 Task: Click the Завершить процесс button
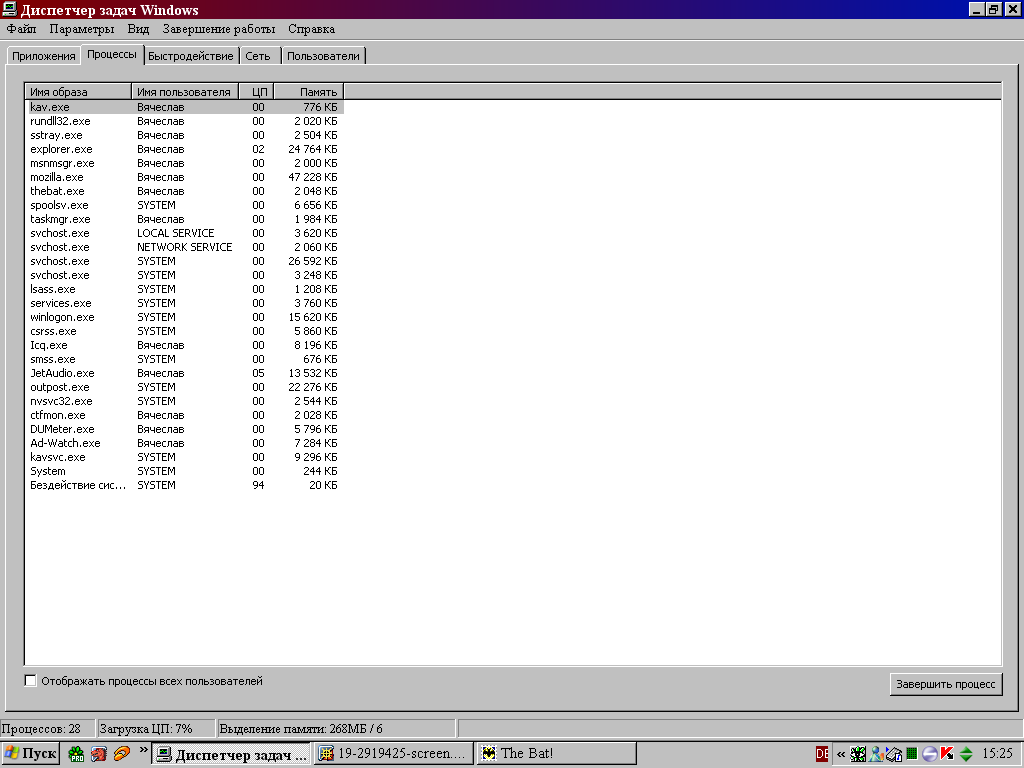(x=945, y=684)
